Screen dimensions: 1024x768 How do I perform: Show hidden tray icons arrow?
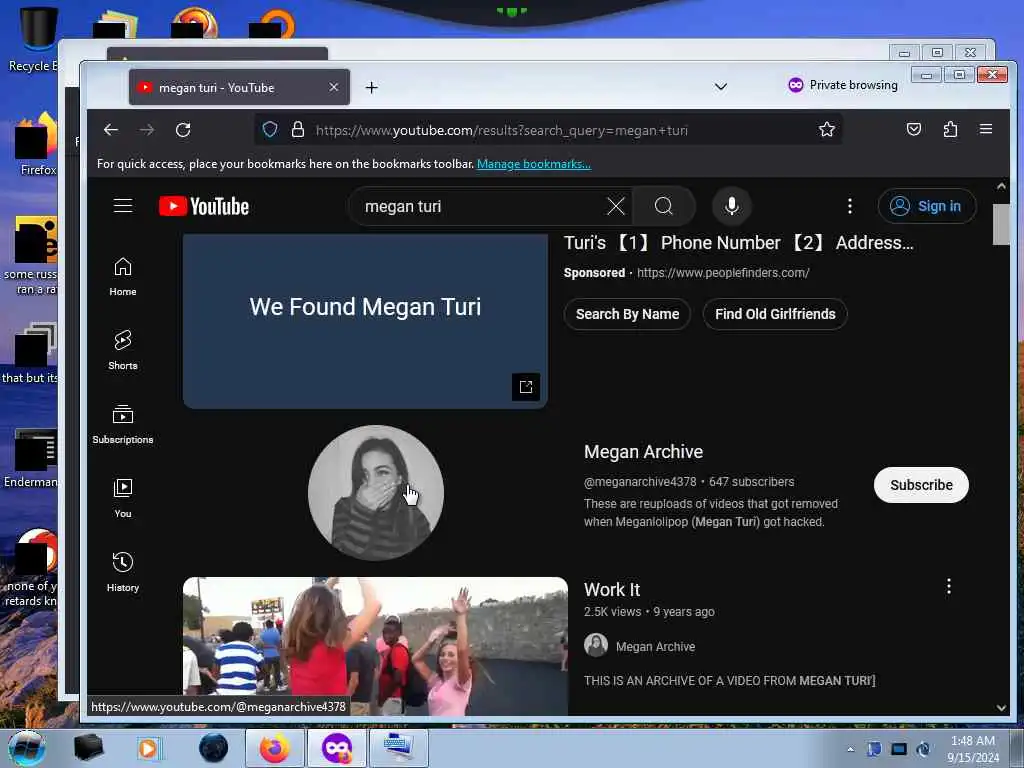point(850,749)
